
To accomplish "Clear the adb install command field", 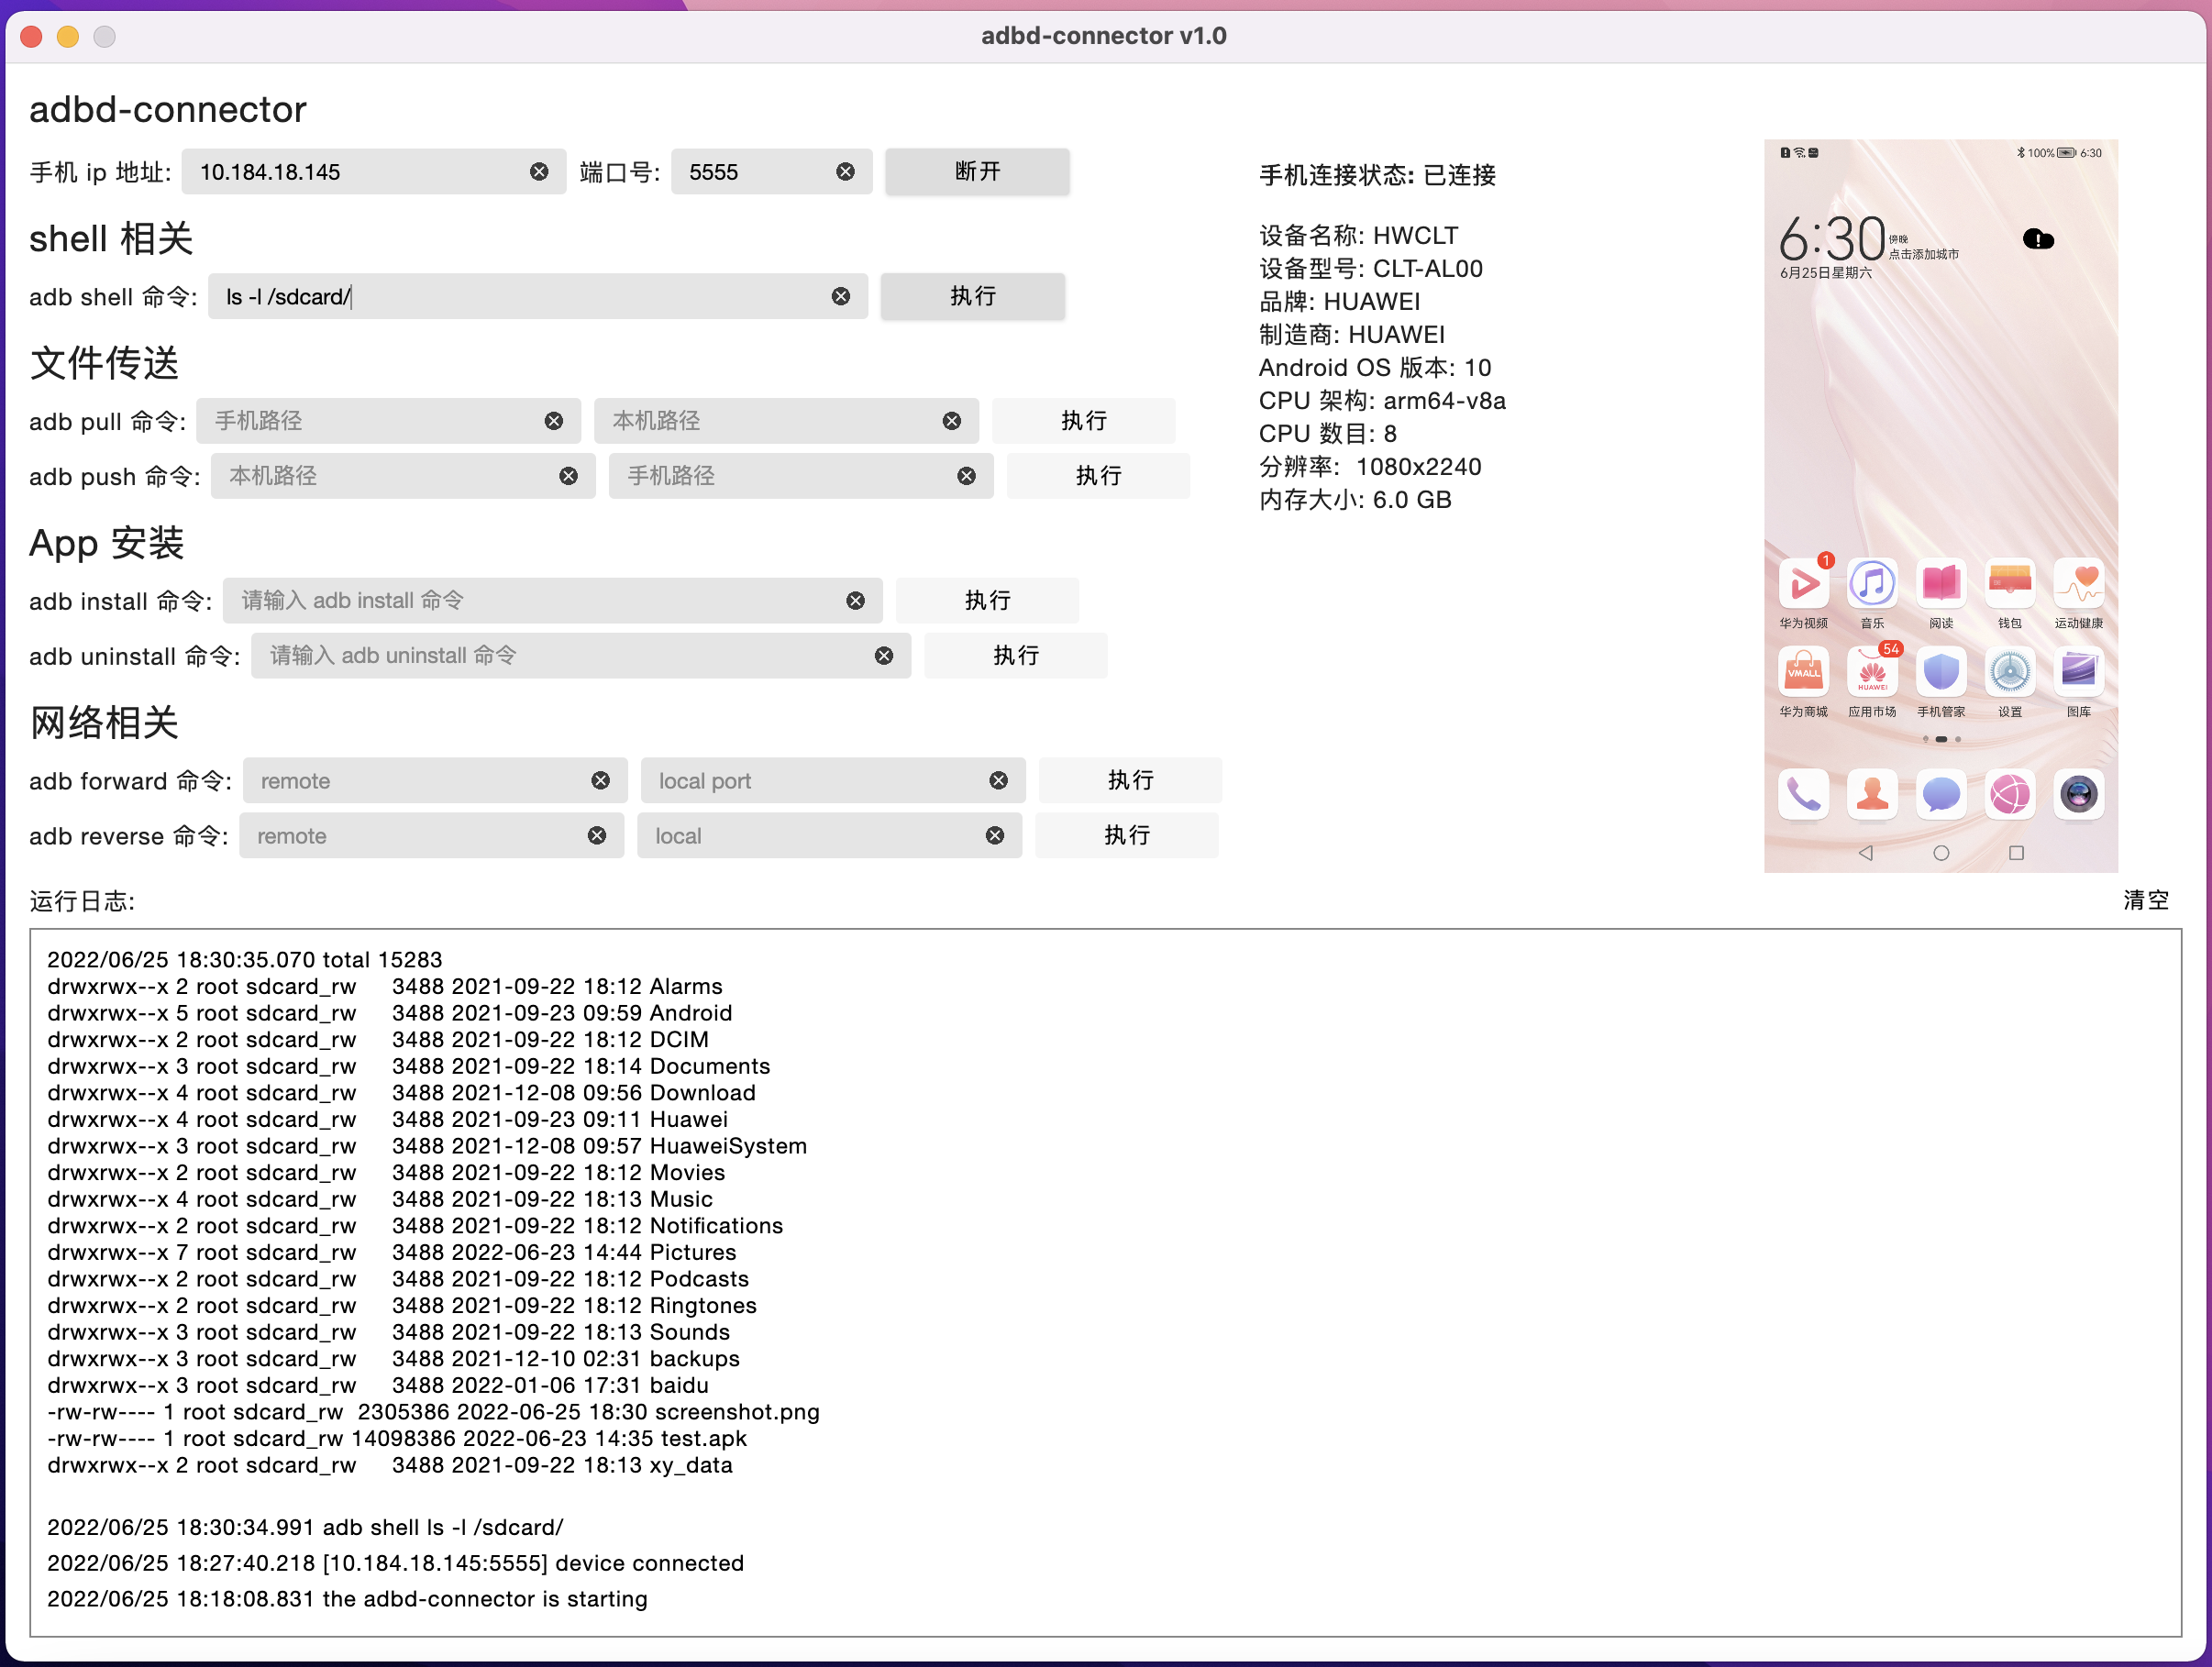I will (855, 601).
